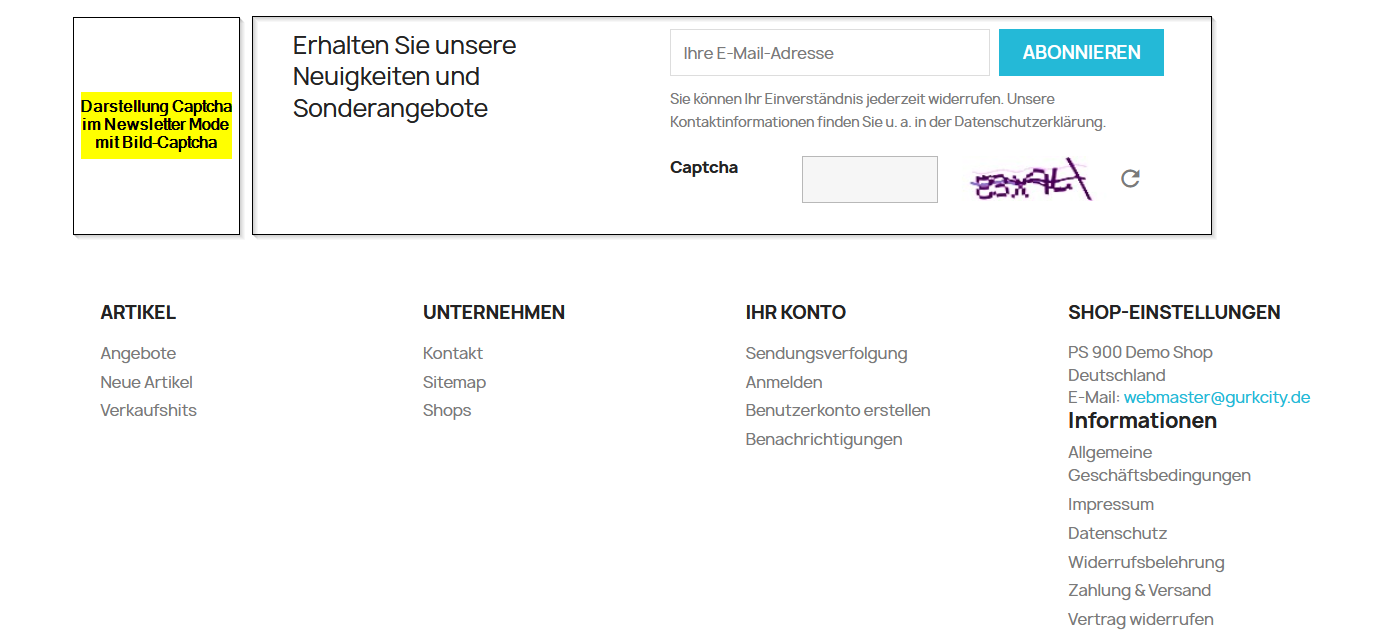The height and width of the screenshot is (643, 1393).
Task: Open the Kontakt page link
Action: pyautogui.click(x=452, y=353)
